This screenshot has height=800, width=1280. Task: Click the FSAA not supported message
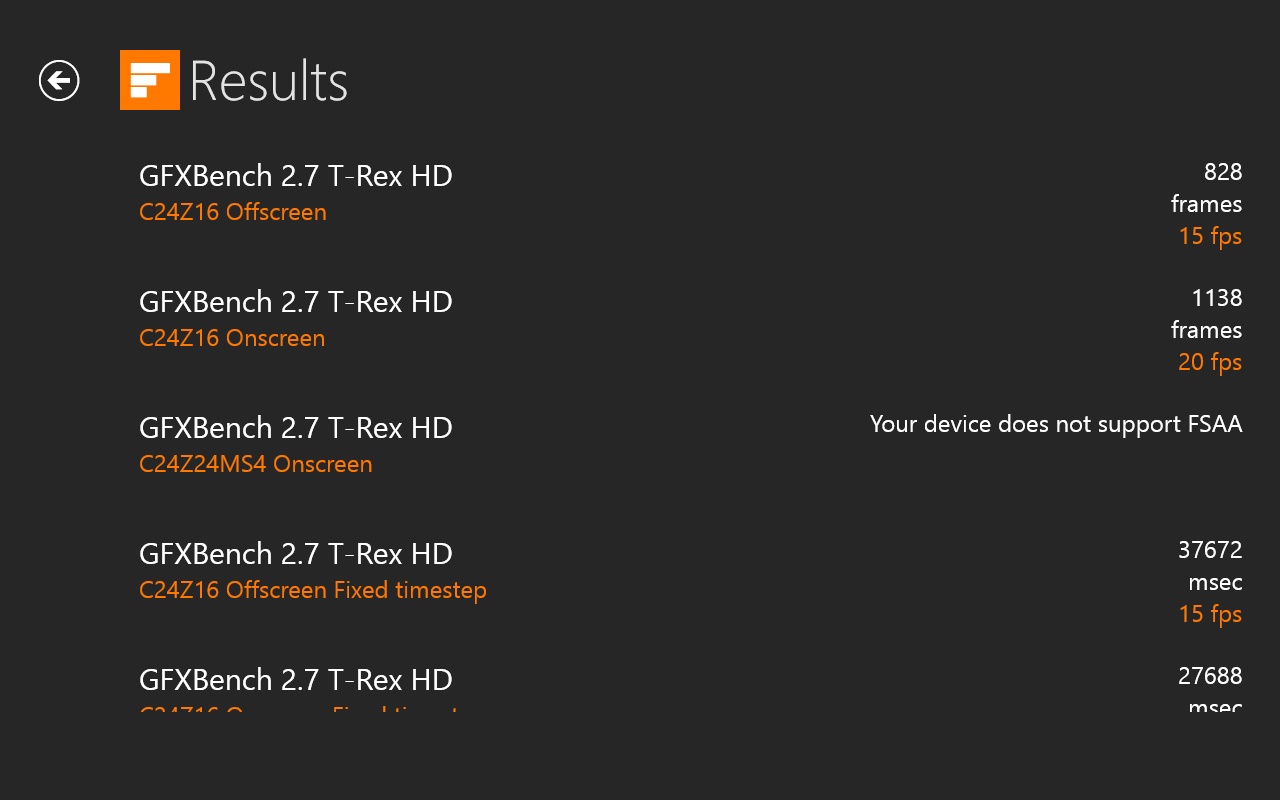tap(1056, 424)
